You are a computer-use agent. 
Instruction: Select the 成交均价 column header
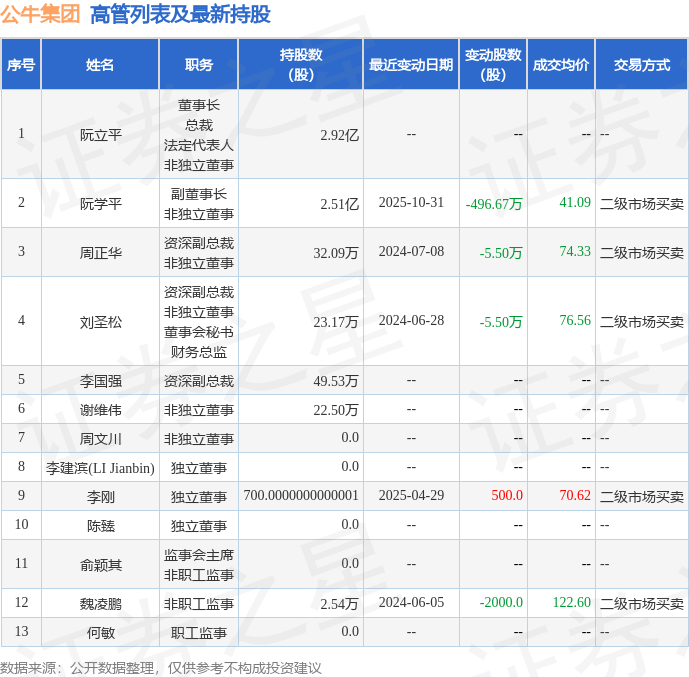561,65
